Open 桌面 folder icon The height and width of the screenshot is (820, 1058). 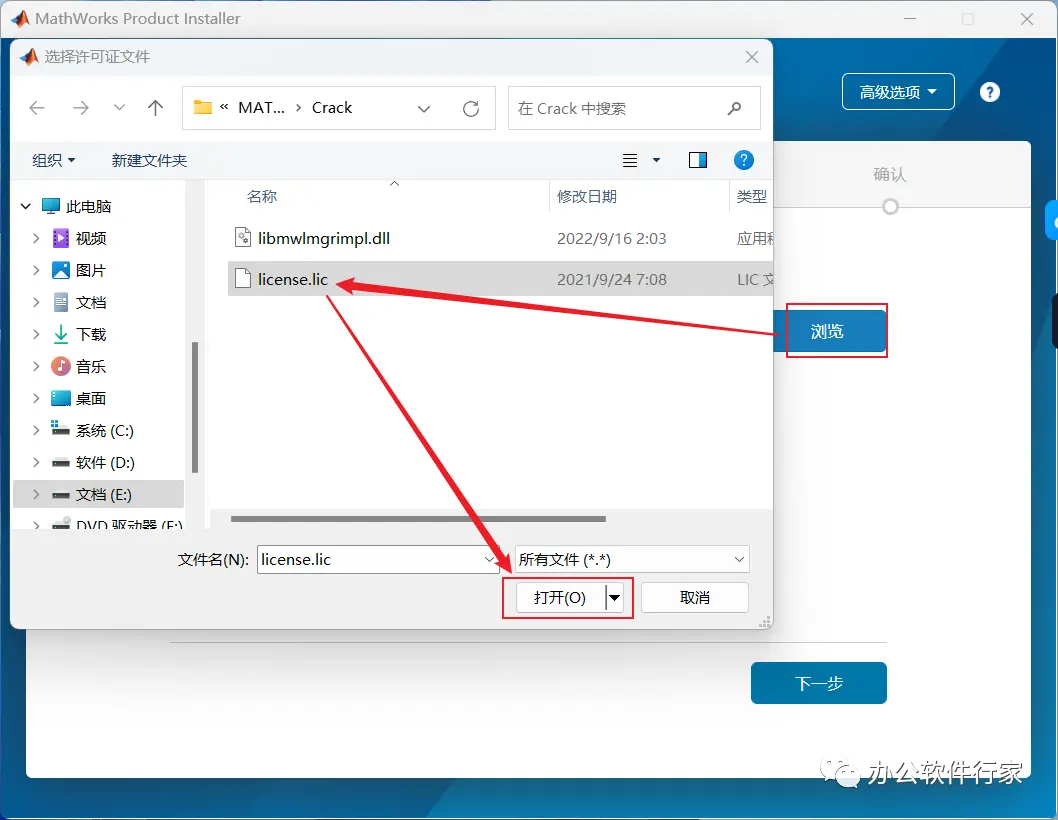pyautogui.click(x=61, y=398)
